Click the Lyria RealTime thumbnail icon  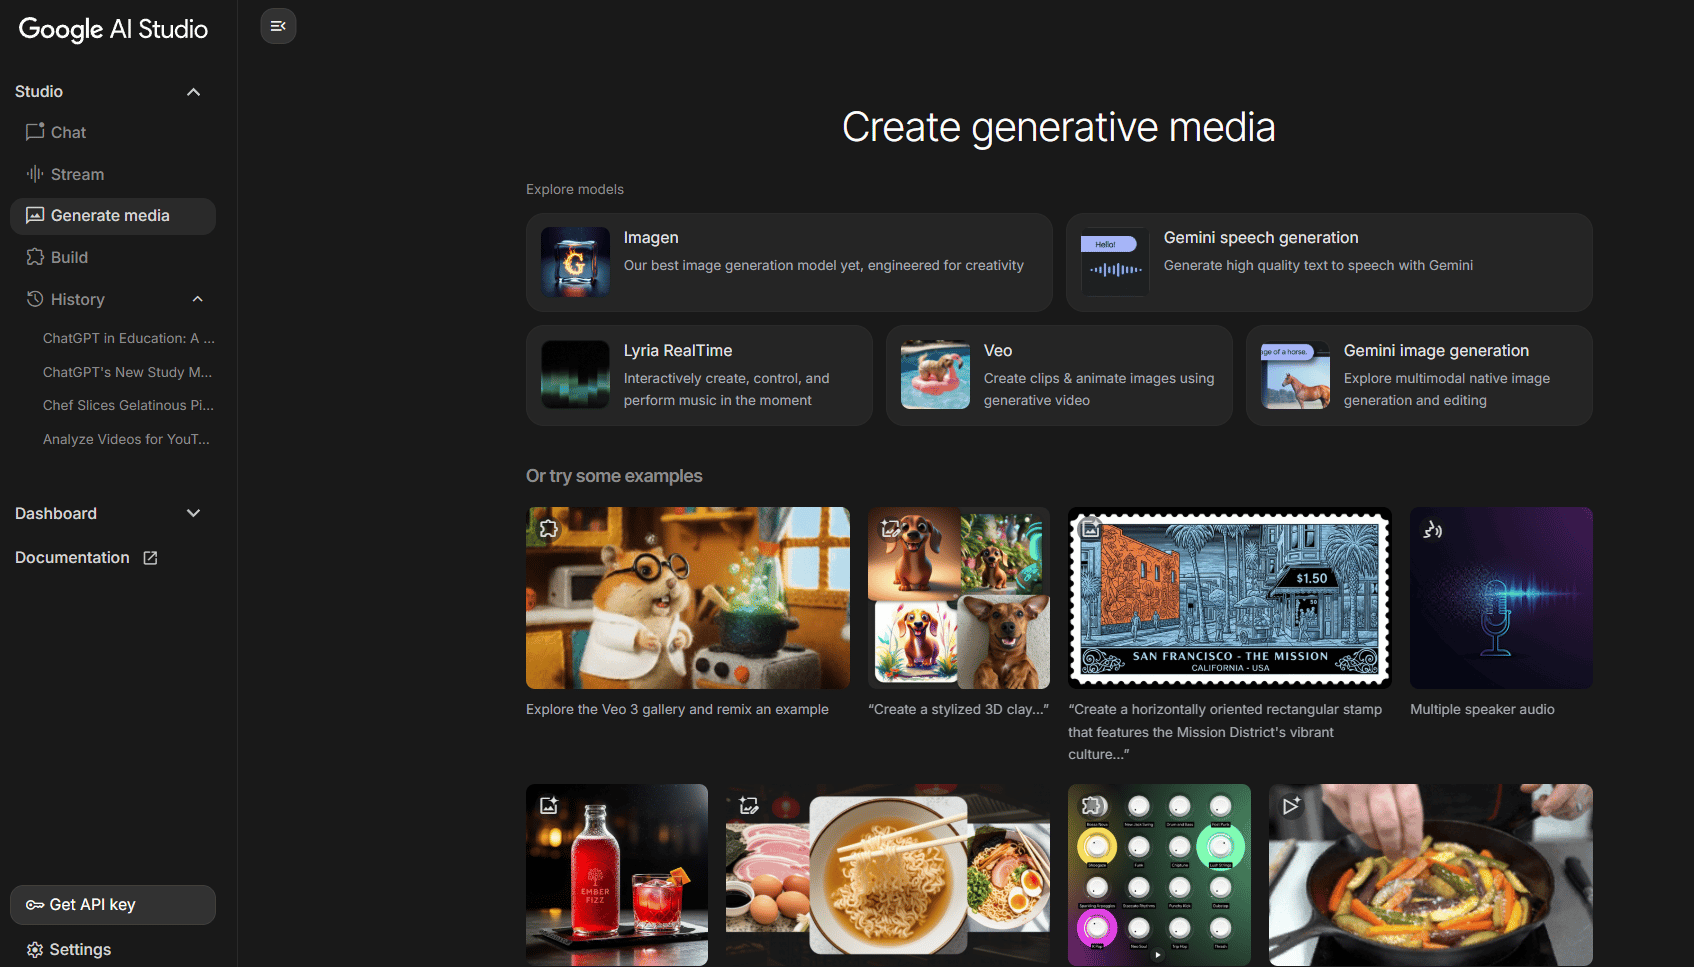(575, 375)
